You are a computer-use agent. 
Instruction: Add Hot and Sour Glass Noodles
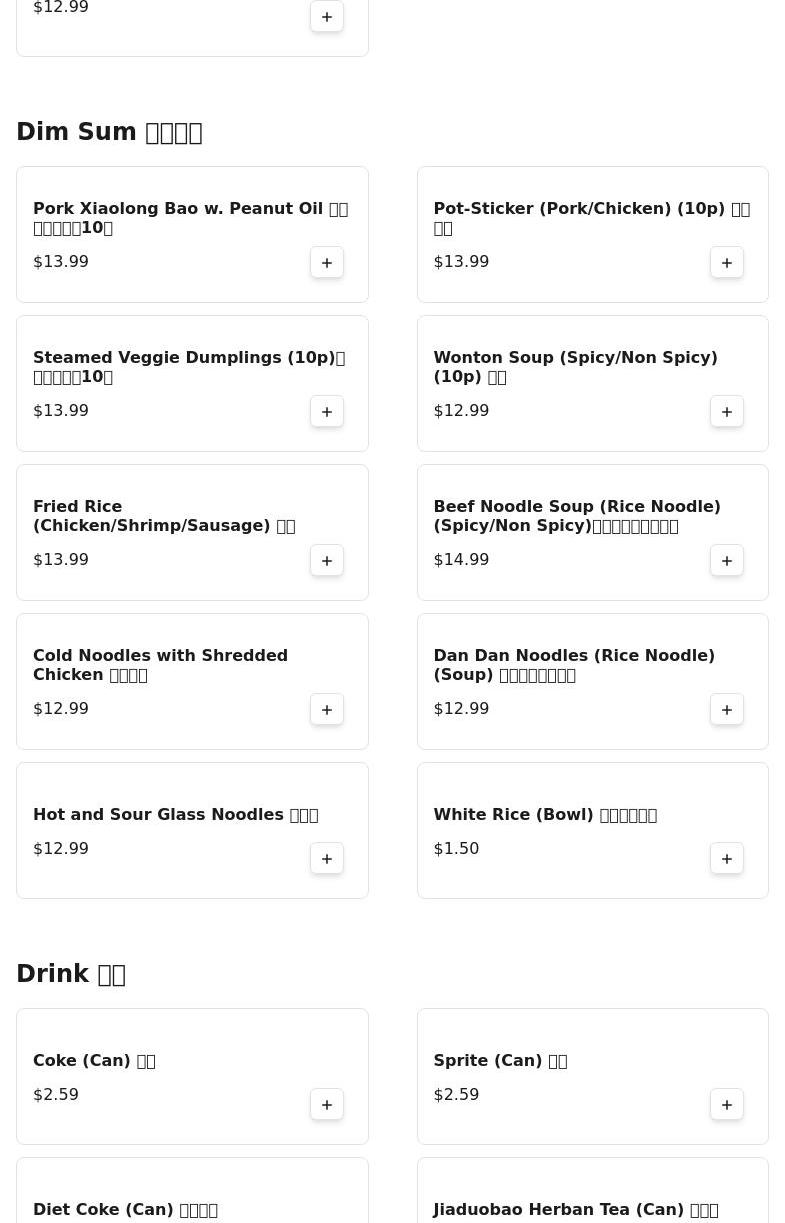coord(327,858)
